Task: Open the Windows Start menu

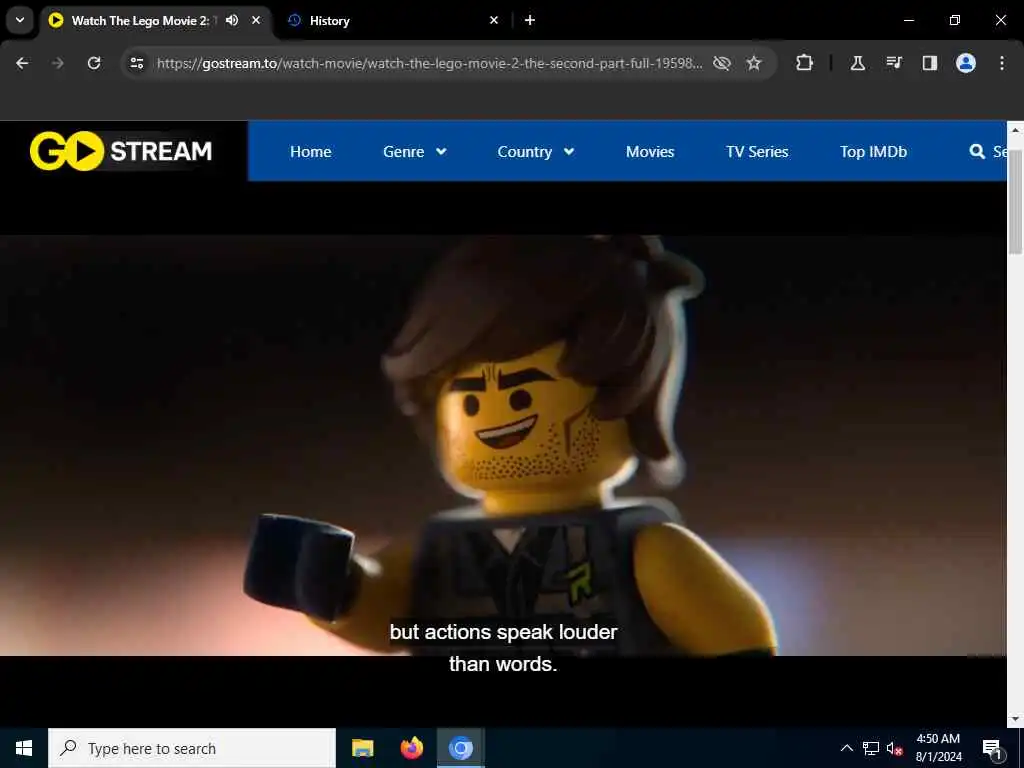Action: point(24,748)
